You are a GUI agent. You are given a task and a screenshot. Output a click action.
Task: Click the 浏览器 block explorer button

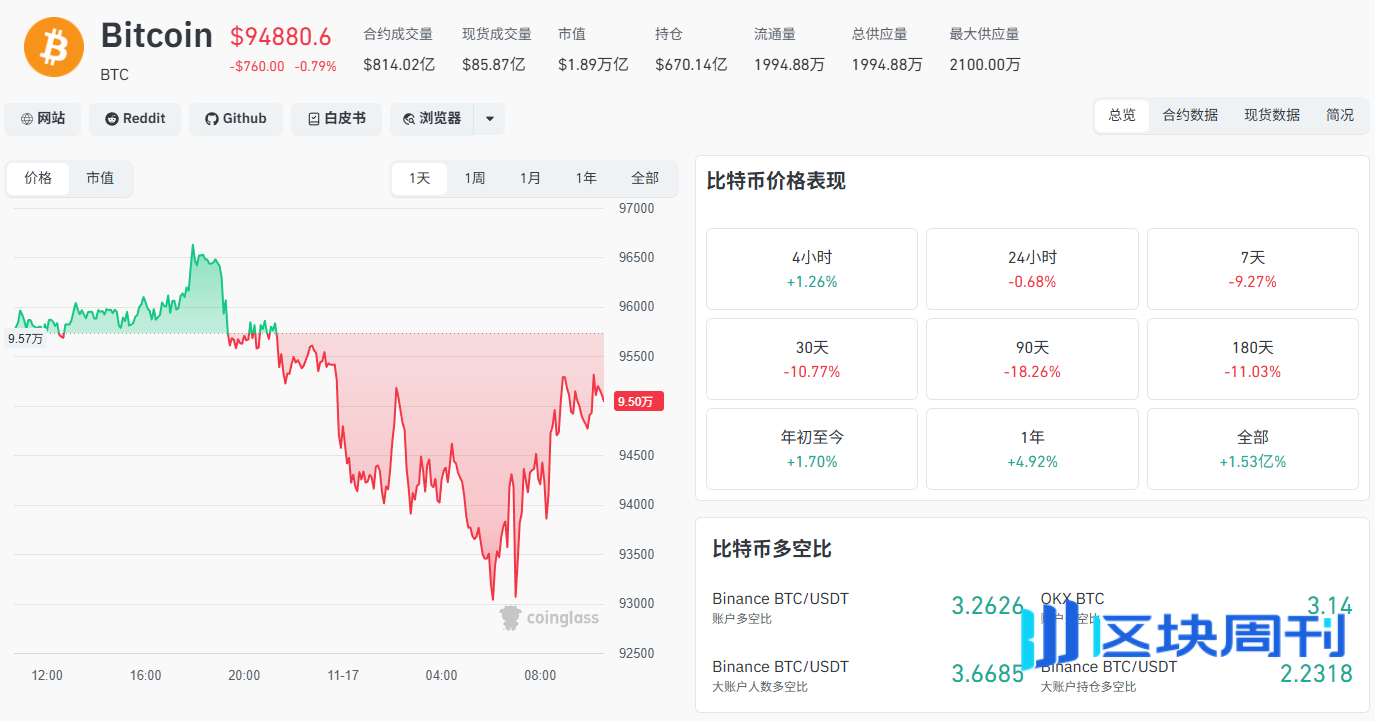pos(432,119)
